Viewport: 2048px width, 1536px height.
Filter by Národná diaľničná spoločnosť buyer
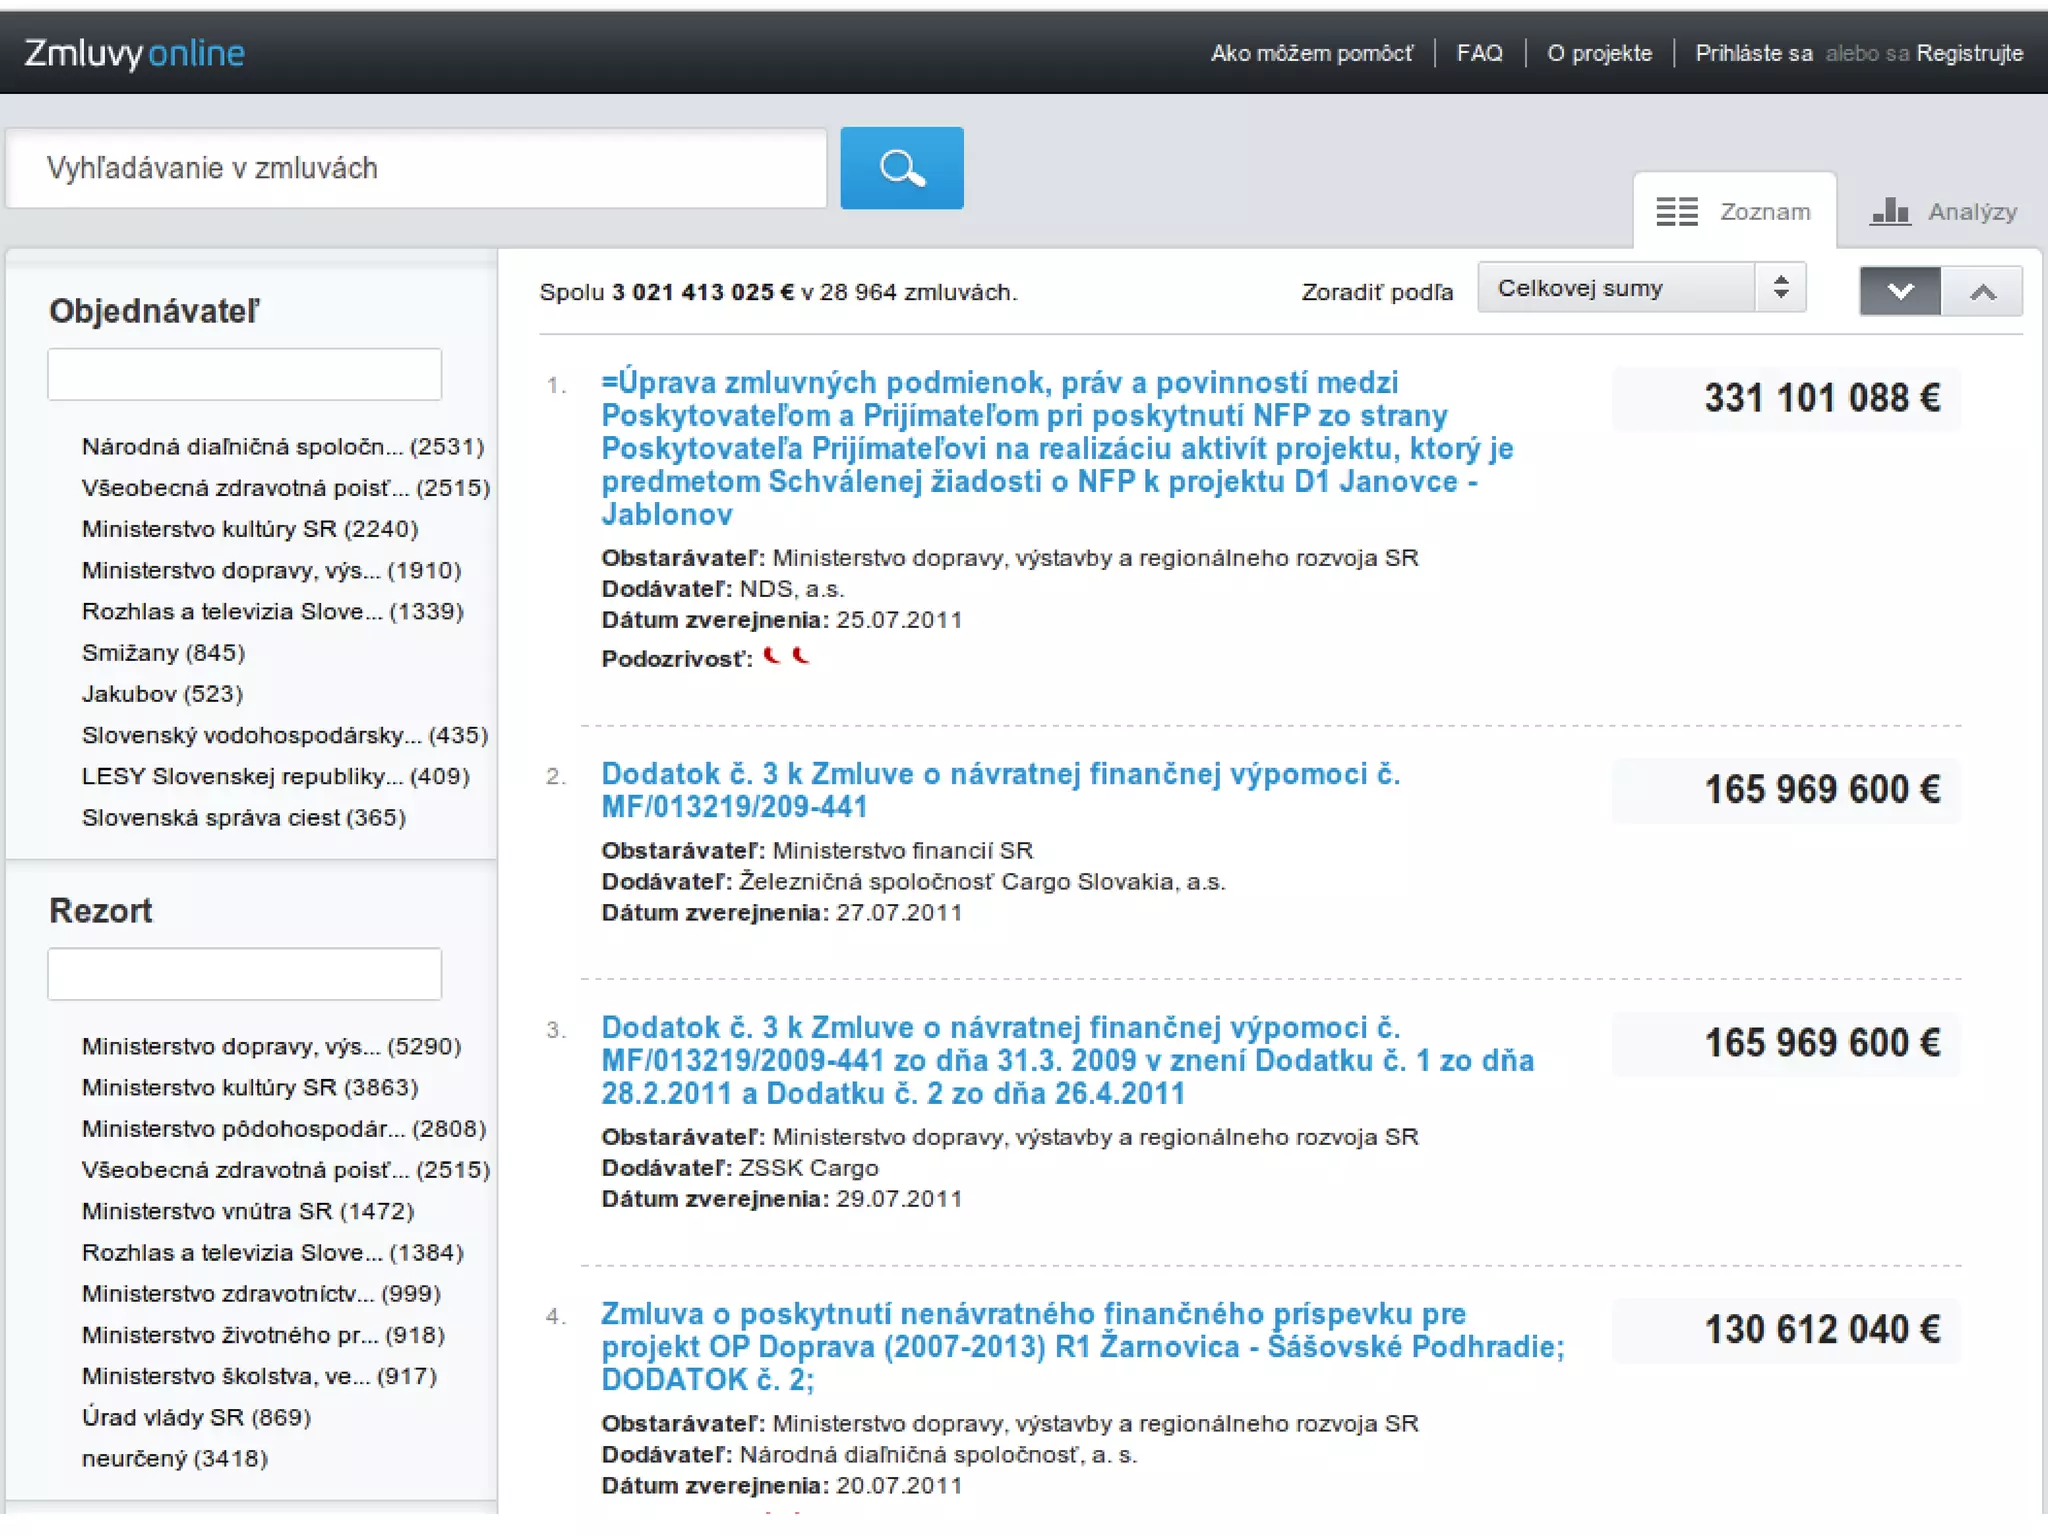[x=282, y=447]
